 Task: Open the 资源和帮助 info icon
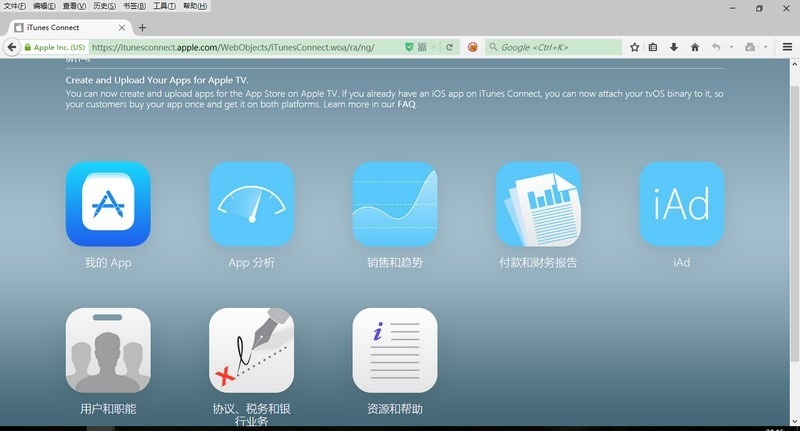coord(395,350)
